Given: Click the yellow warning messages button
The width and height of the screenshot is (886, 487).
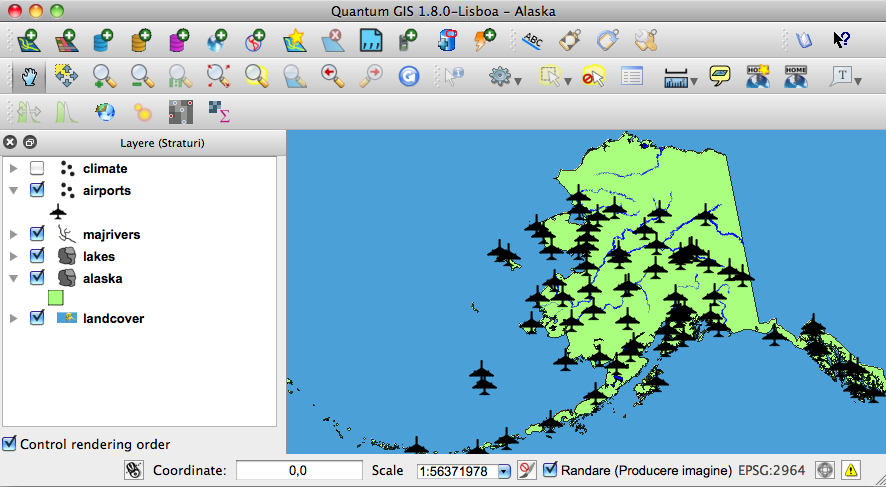Looking at the screenshot, I should (x=851, y=470).
